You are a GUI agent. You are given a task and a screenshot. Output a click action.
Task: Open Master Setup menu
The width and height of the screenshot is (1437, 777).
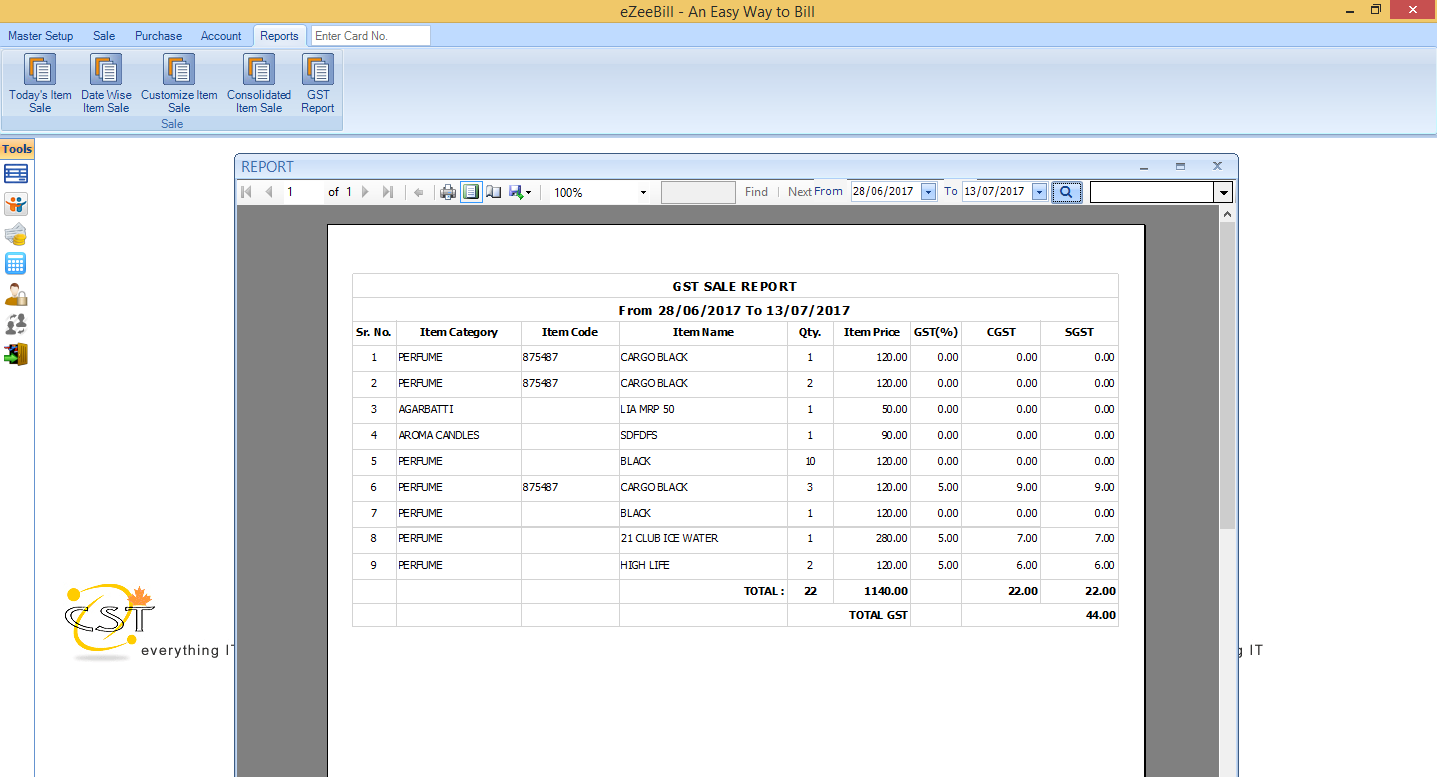coord(41,36)
